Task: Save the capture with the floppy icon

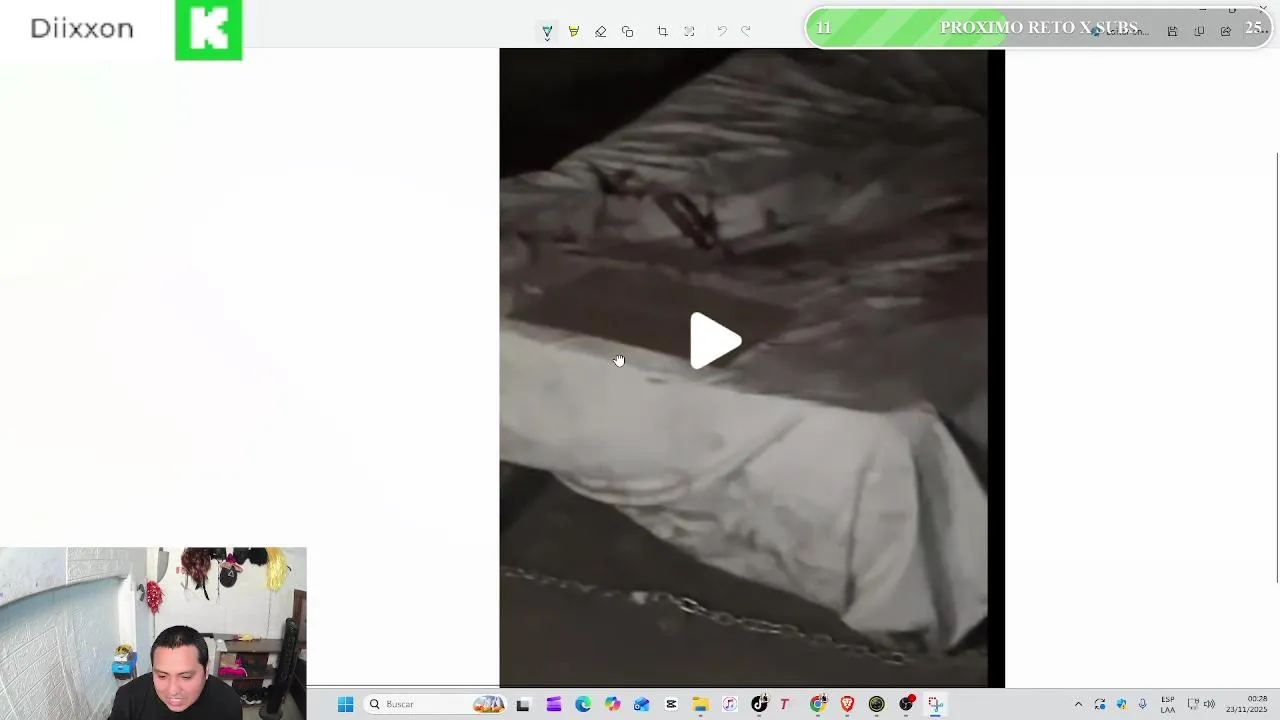Action: tap(1173, 31)
